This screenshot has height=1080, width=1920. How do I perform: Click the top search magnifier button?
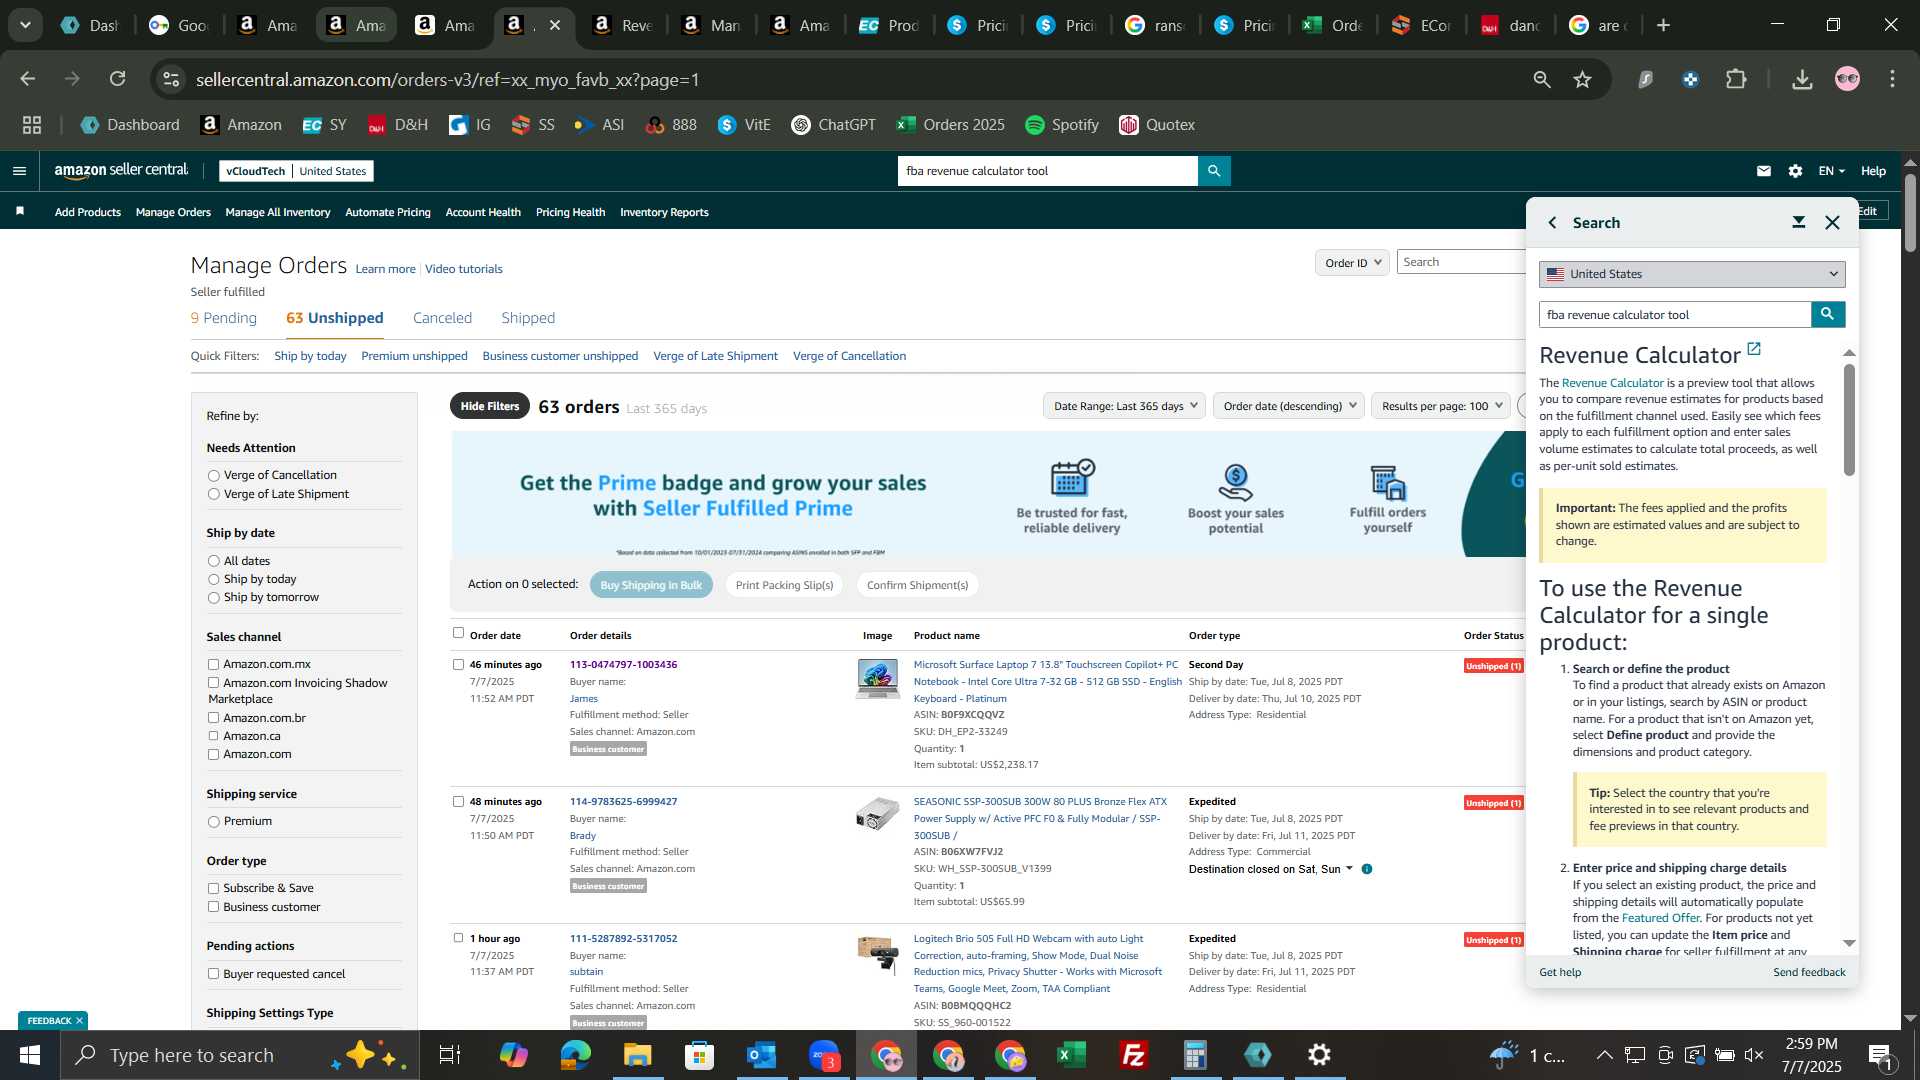pyautogui.click(x=1214, y=171)
